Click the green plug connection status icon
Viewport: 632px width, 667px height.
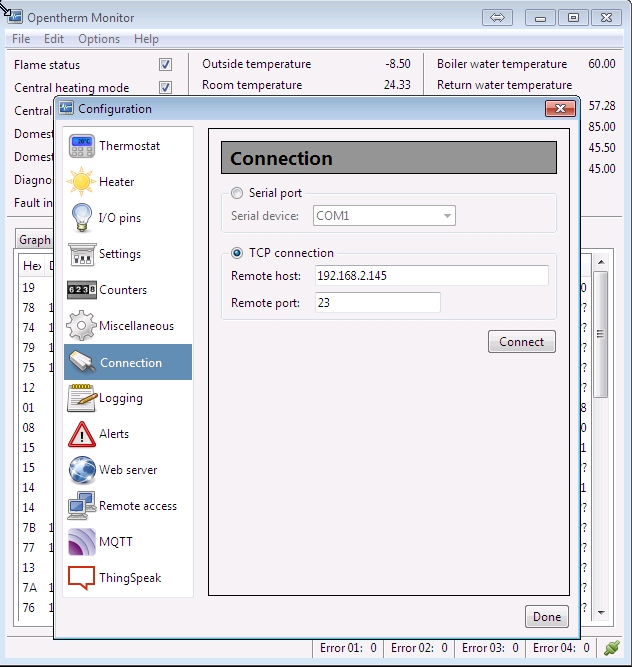[612, 648]
